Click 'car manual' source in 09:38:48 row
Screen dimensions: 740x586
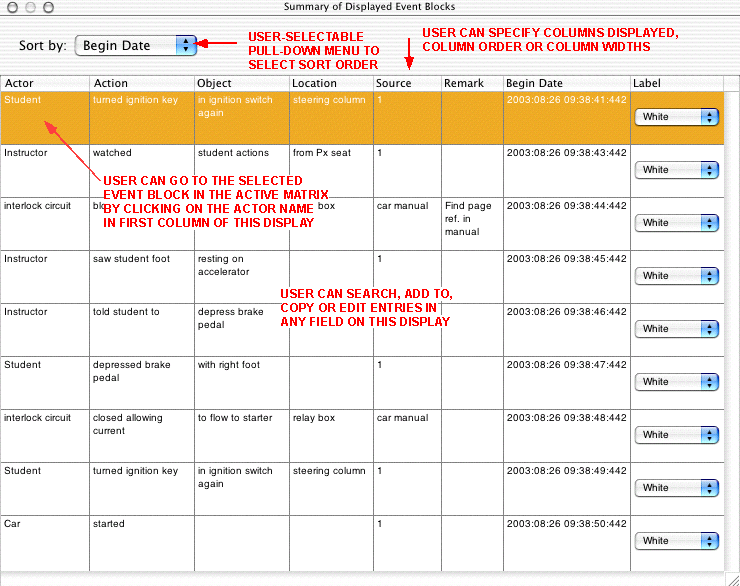[x=408, y=435]
